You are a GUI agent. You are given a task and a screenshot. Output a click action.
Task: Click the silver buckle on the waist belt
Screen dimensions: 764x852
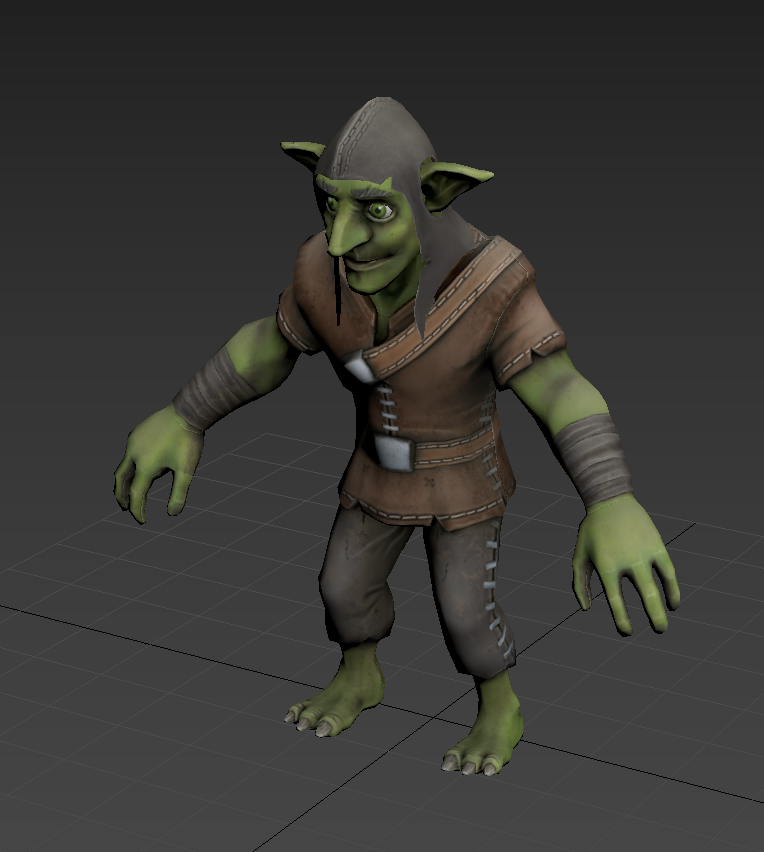tap(396, 453)
